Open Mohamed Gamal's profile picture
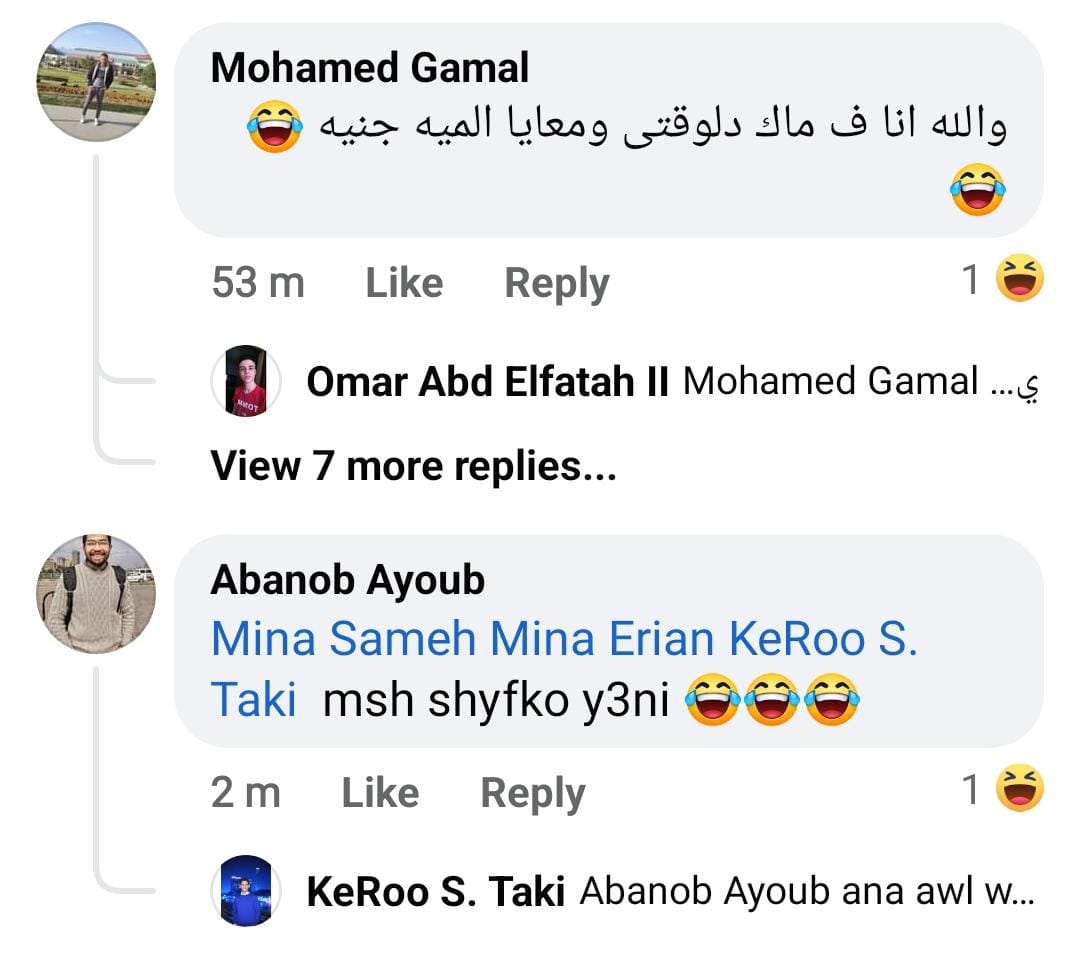1080x955 pixels. coord(96,81)
